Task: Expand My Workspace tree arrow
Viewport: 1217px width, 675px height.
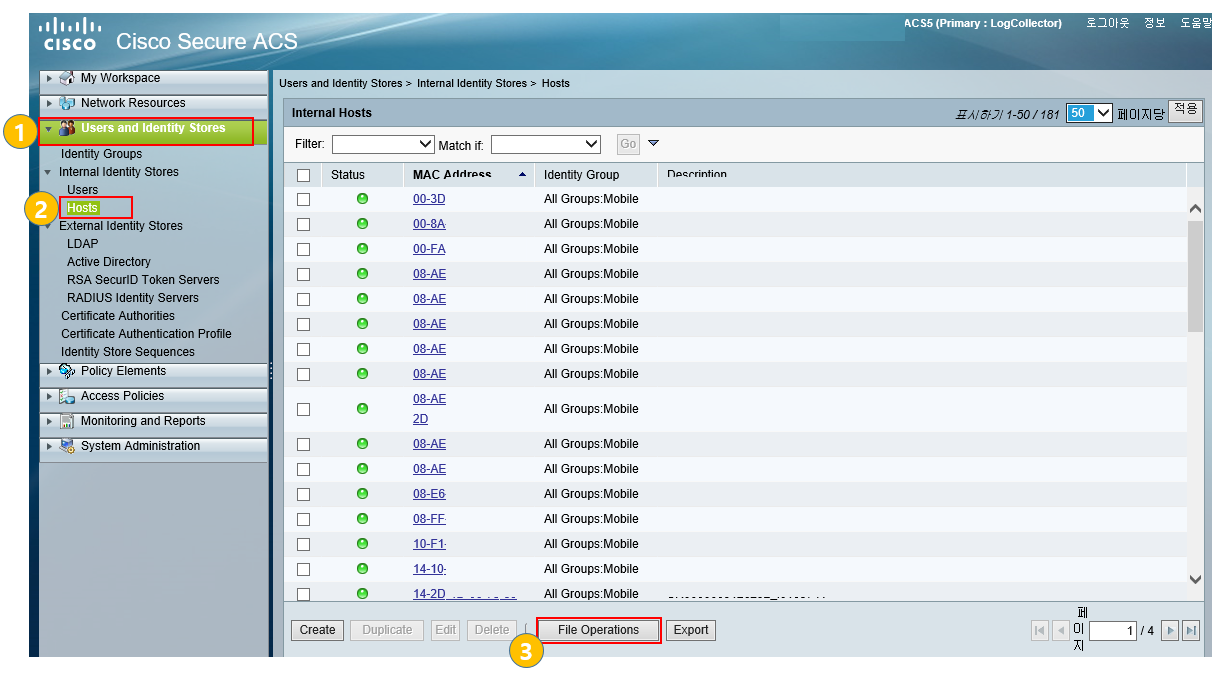Action: 49,78
